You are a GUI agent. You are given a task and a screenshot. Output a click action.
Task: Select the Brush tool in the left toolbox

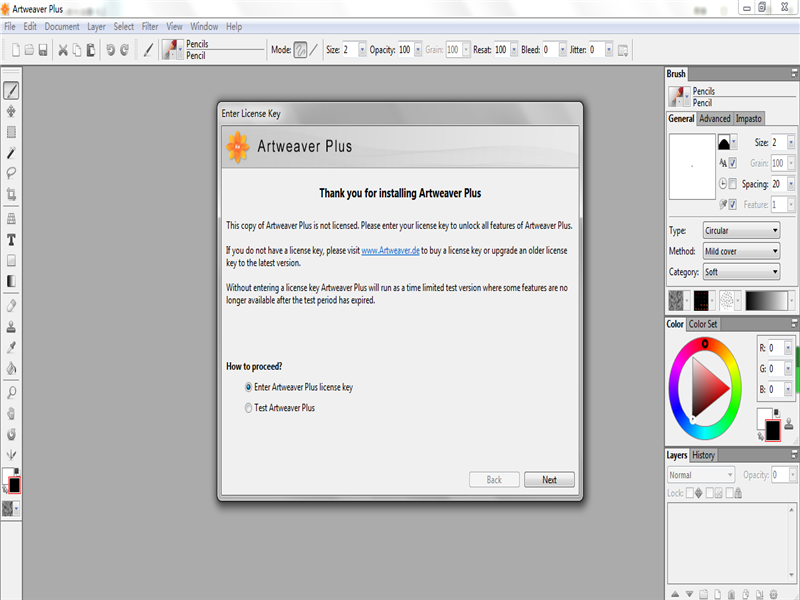(x=11, y=91)
